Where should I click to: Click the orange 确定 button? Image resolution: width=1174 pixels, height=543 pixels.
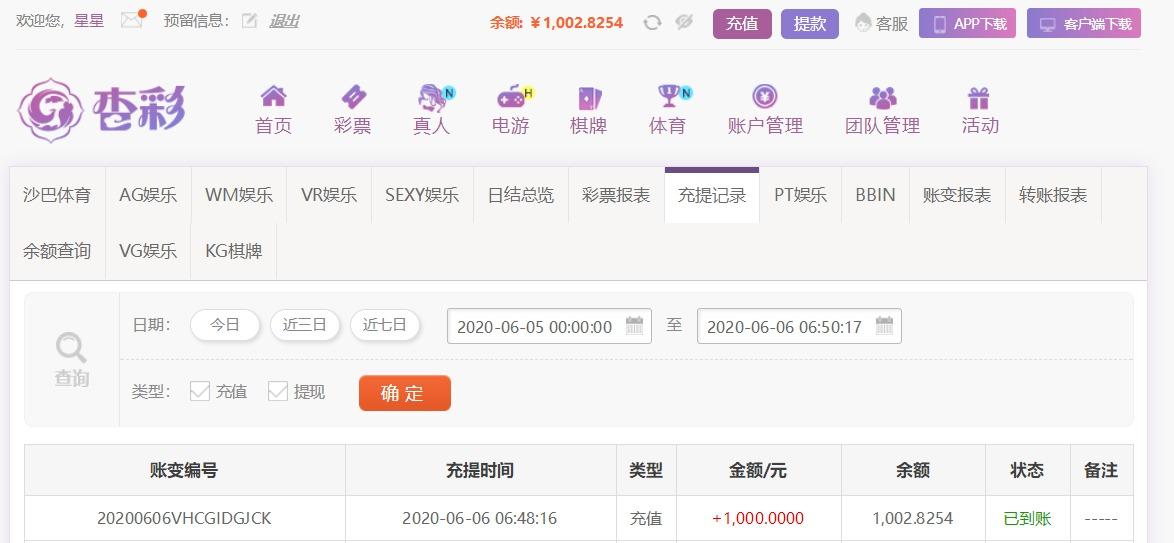[x=405, y=393]
